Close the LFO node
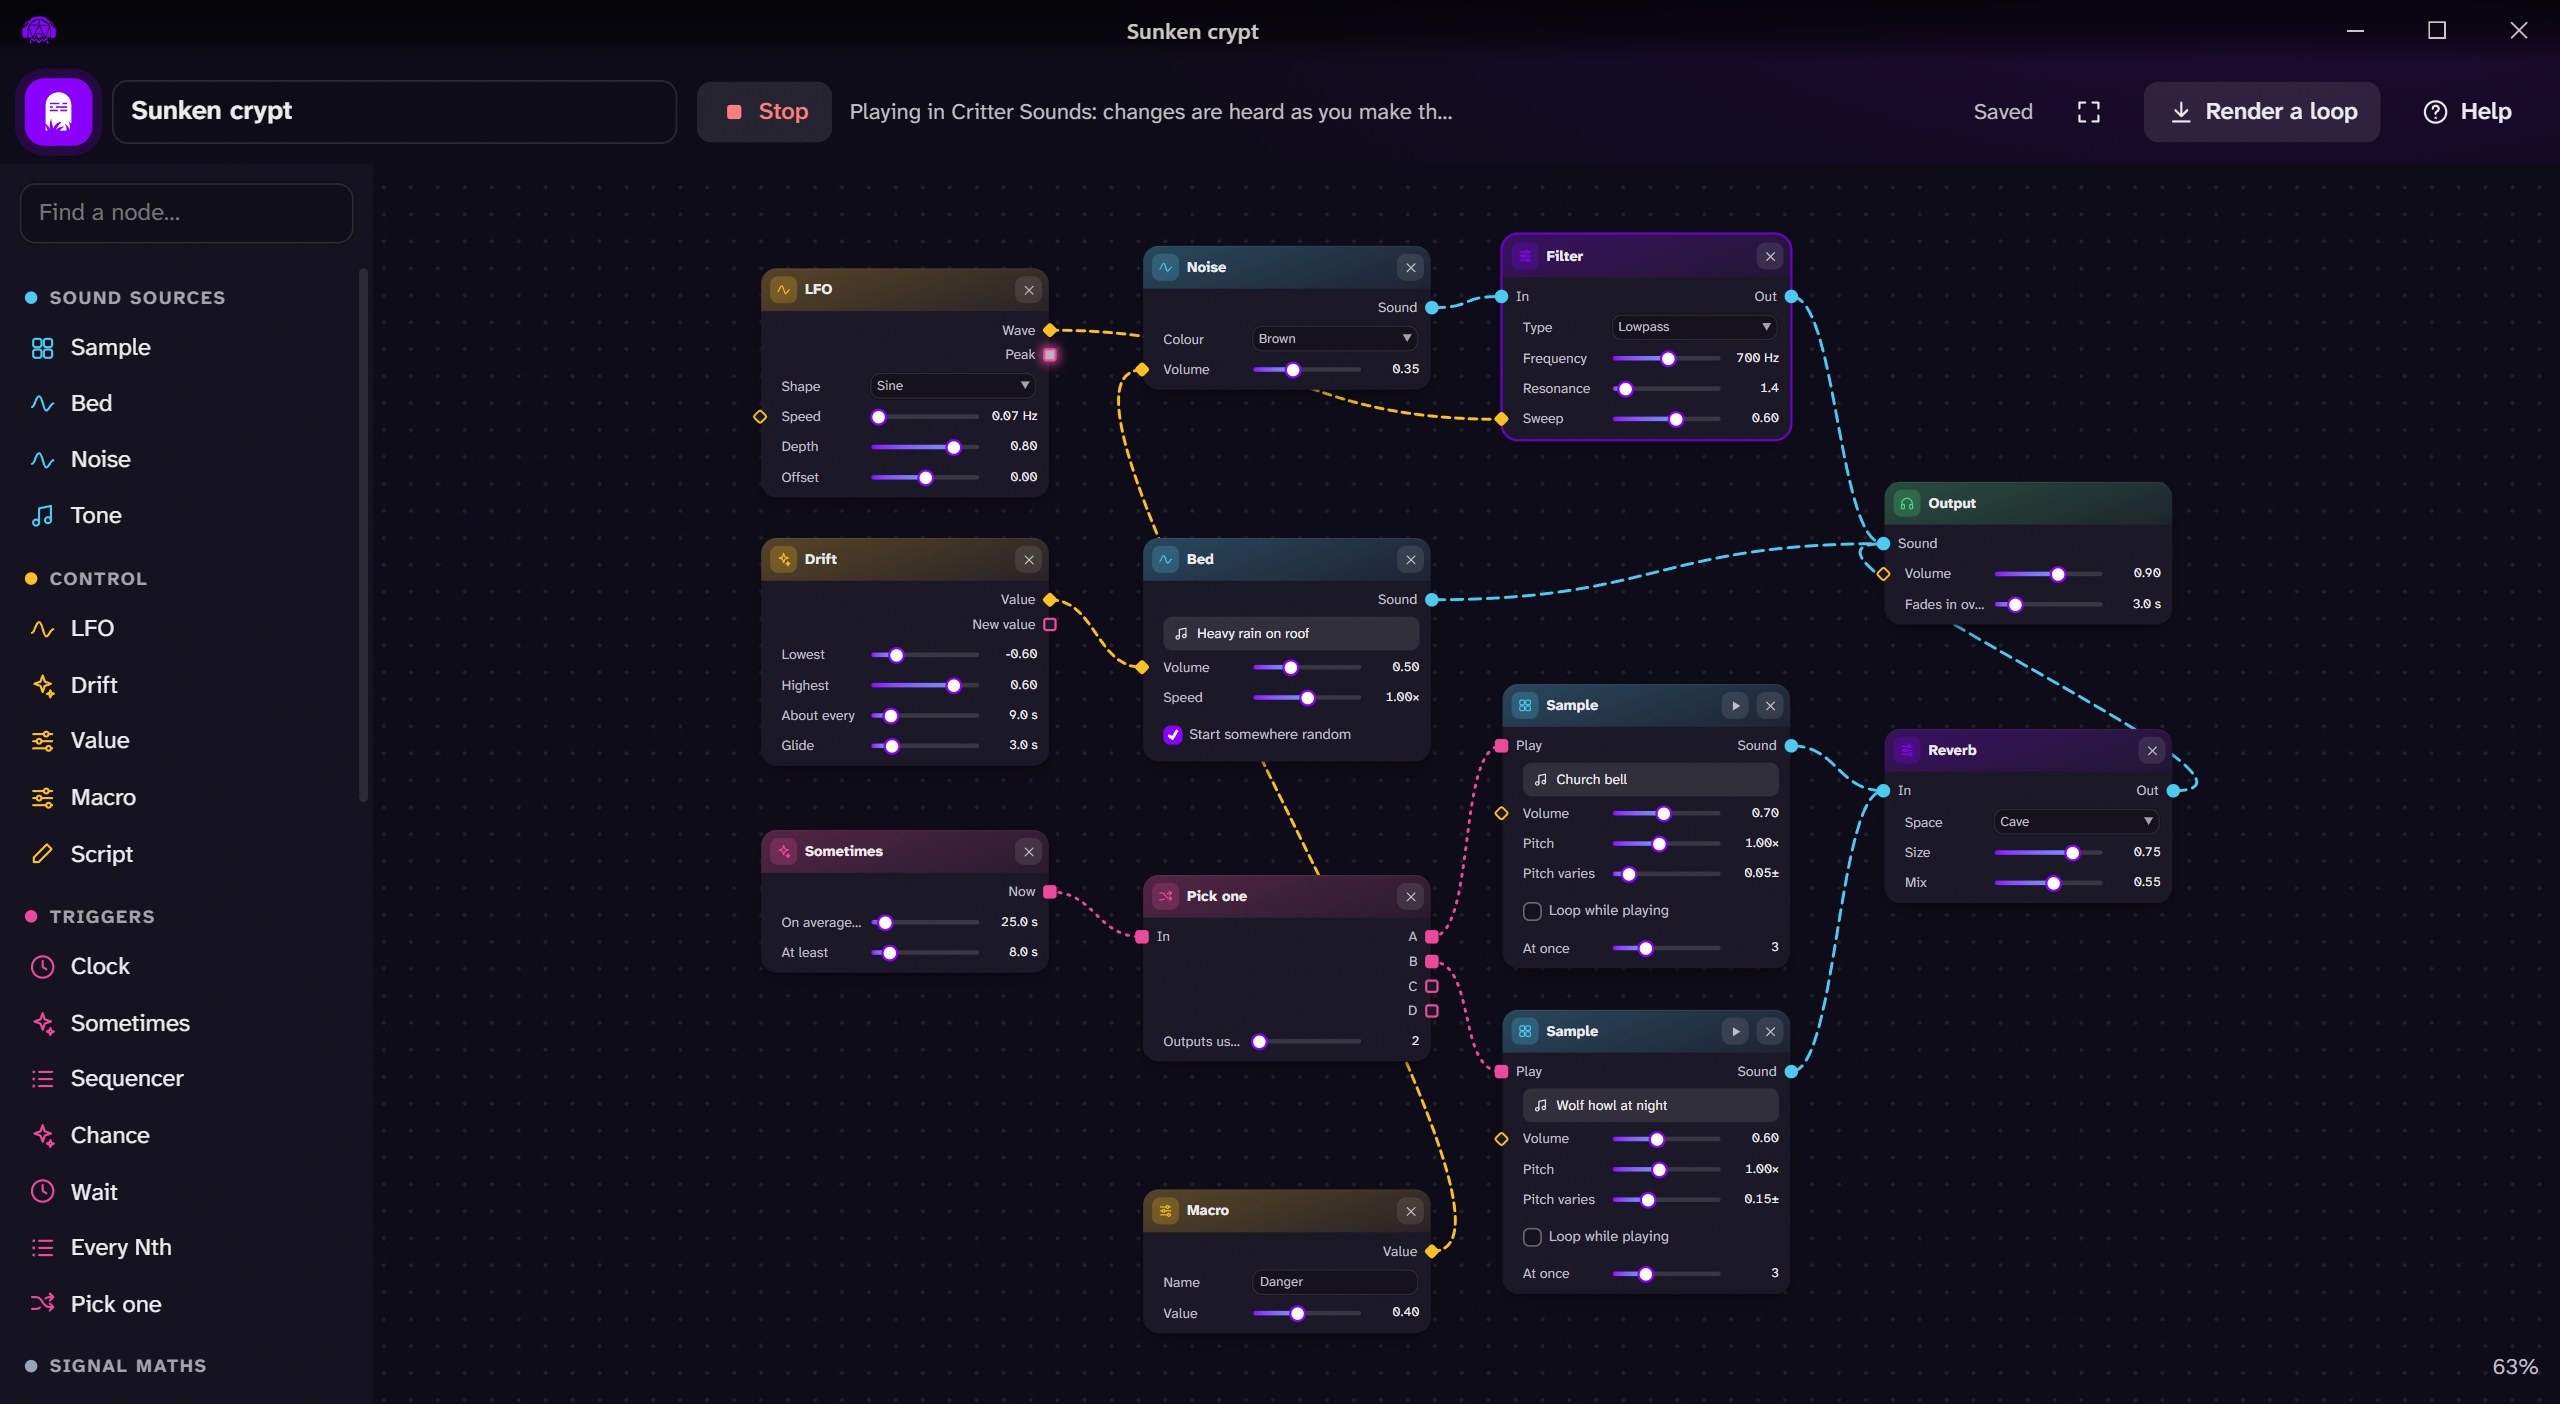Image resolution: width=2560 pixels, height=1404 pixels. (x=1028, y=290)
